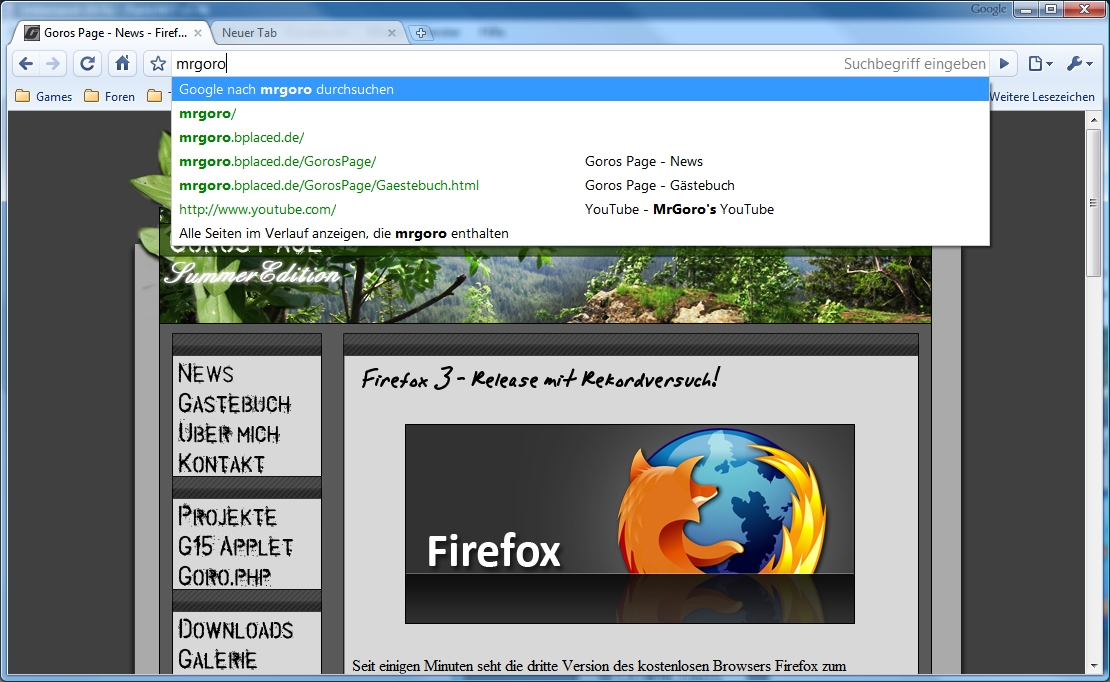
Task: Open the Kontakt sidebar link
Action: pos(221,463)
